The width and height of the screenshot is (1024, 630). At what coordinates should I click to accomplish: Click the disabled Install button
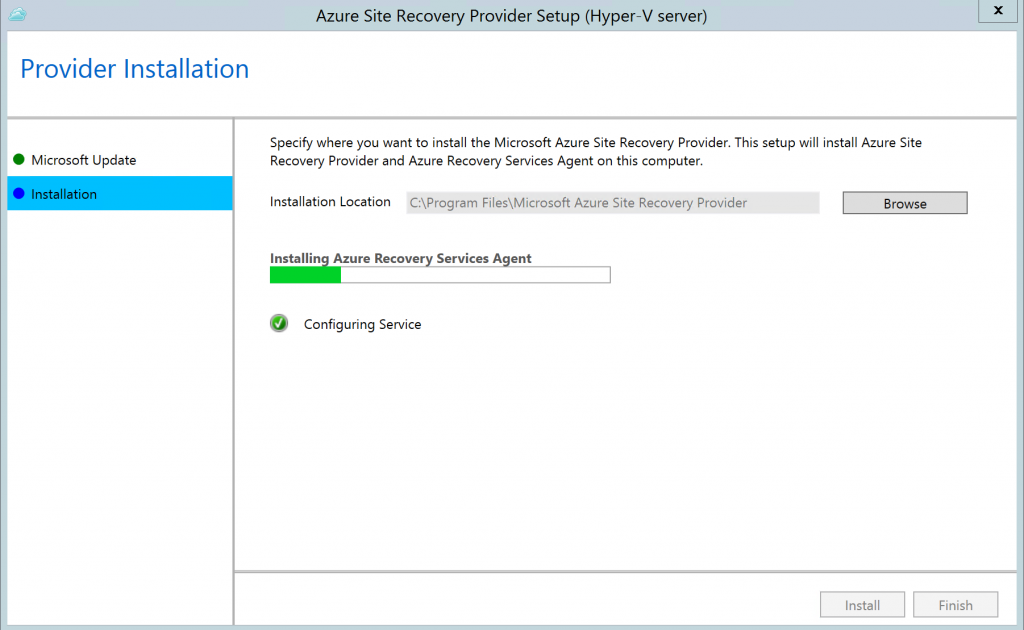point(862,605)
